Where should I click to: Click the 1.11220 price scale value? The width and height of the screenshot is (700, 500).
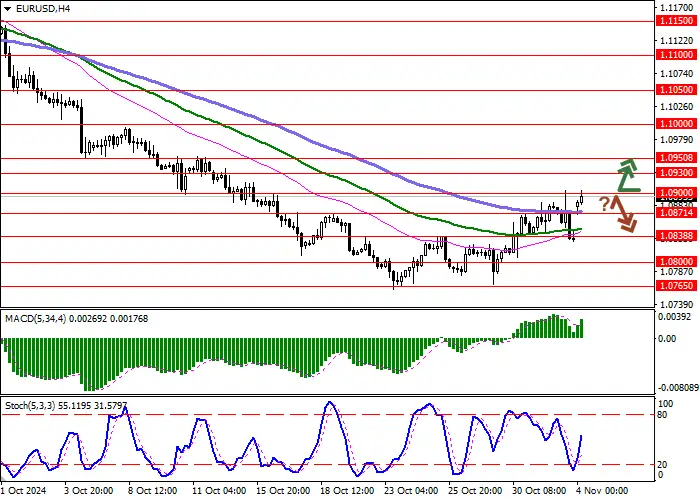[677, 41]
